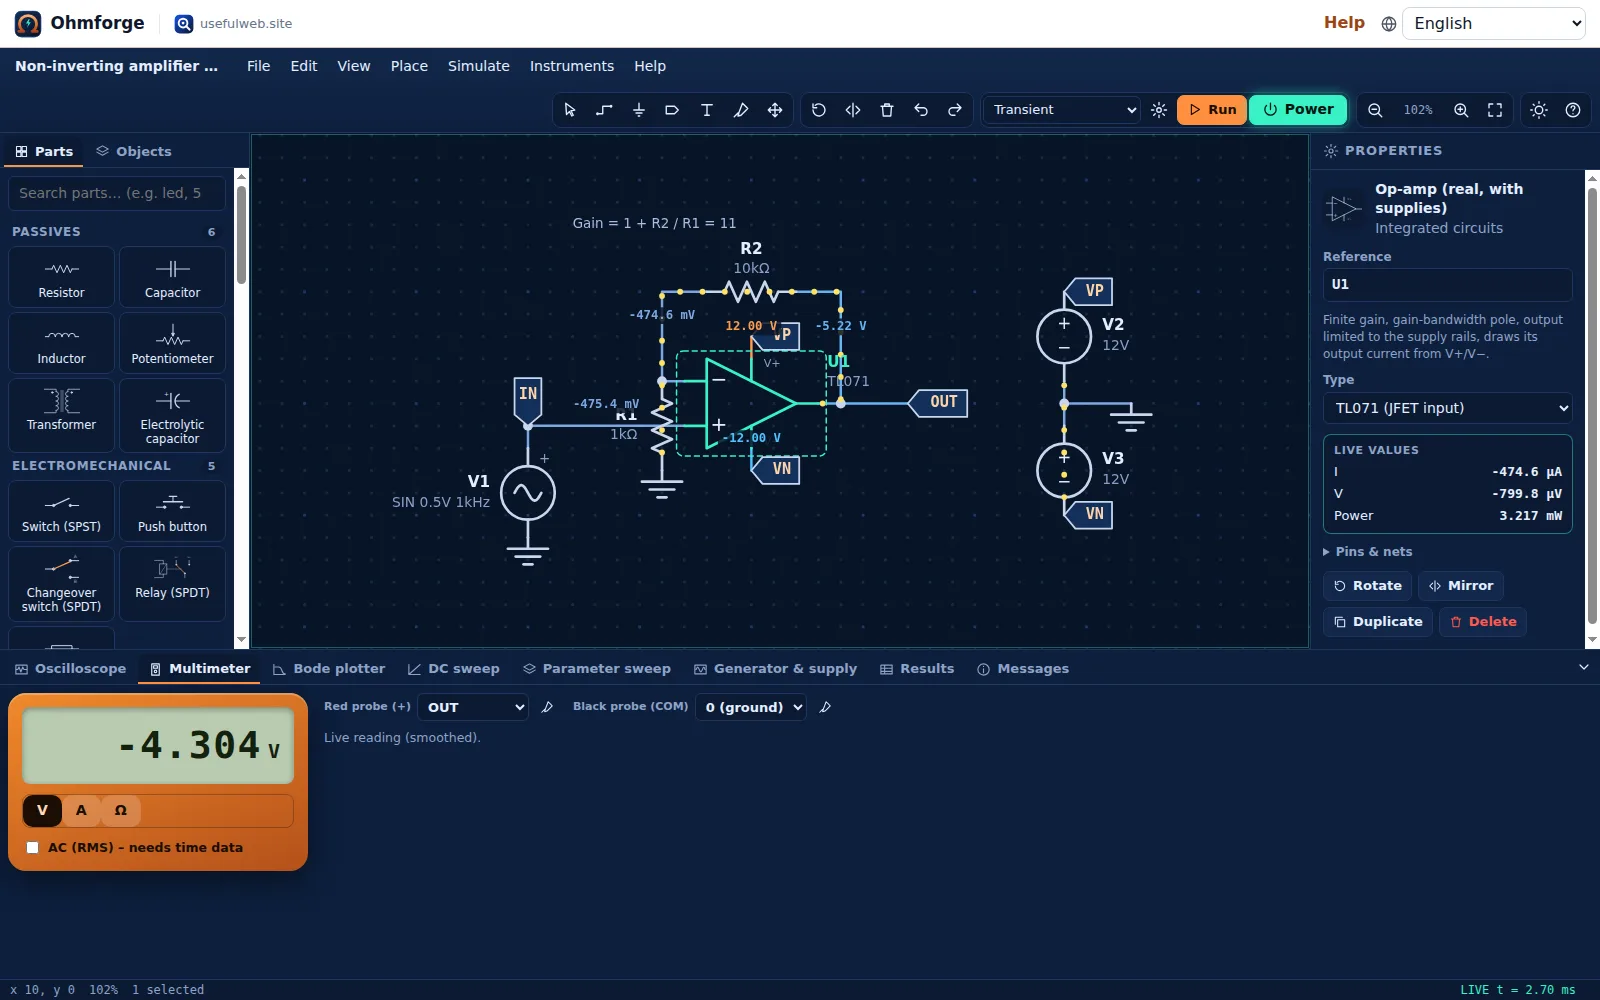Click the OUT net label on schematic
The image size is (1600, 1000).
(938, 402)
